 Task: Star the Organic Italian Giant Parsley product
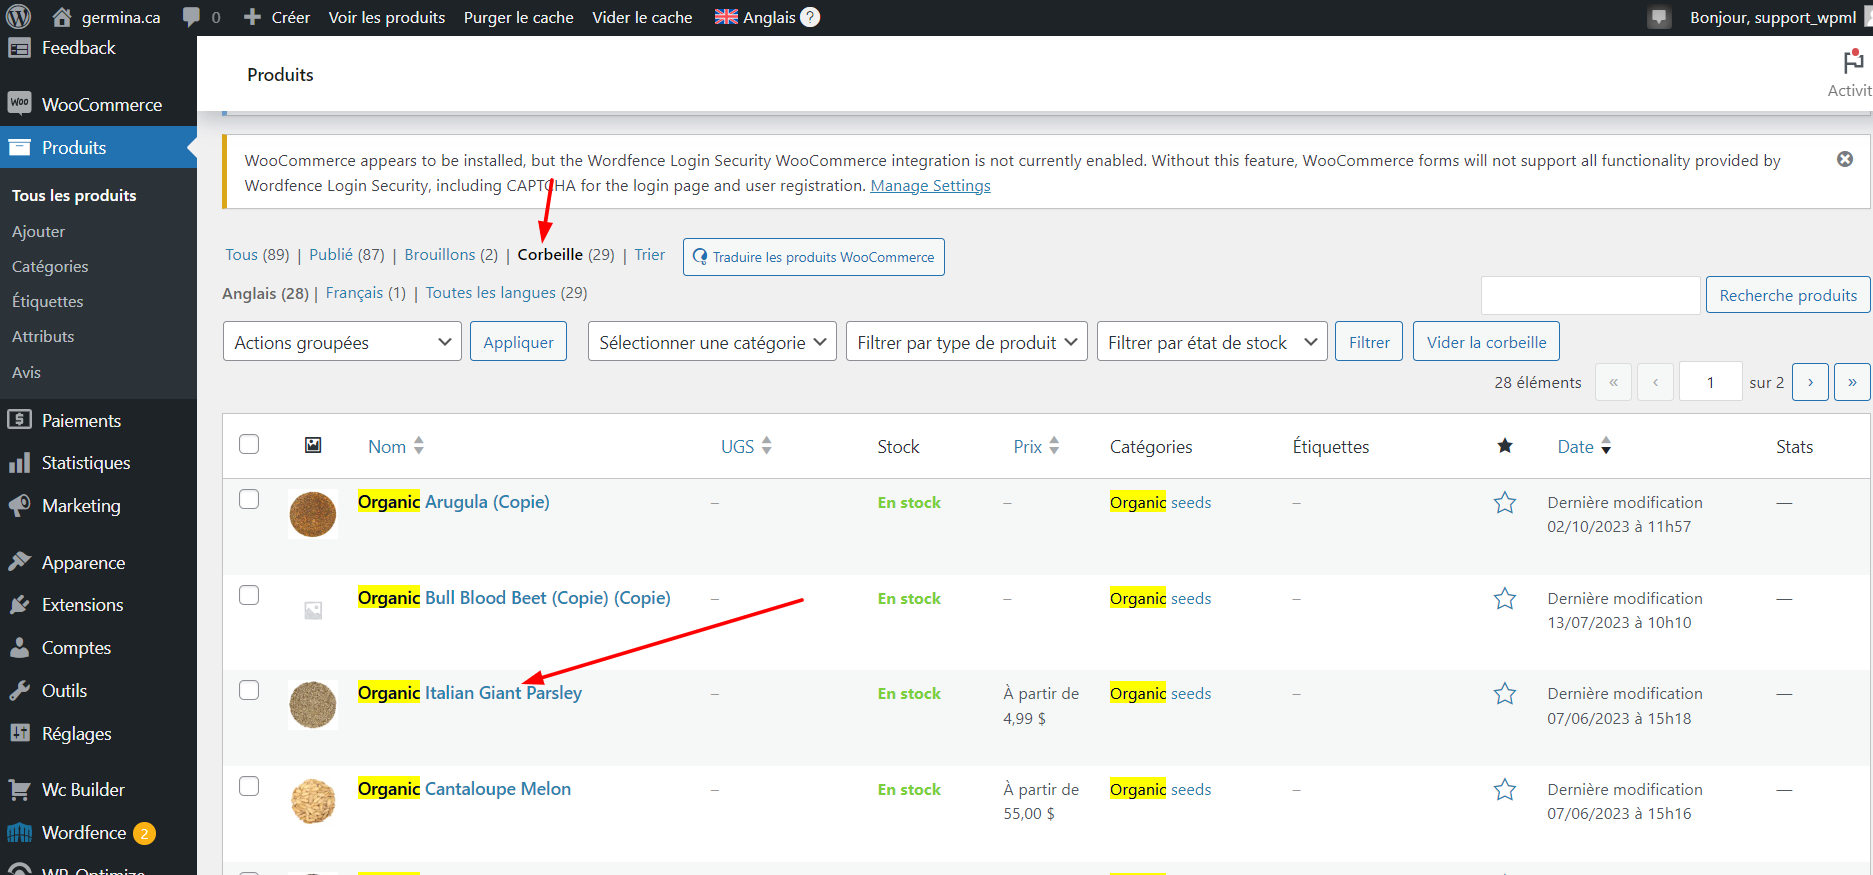(x=1504, y=694)
